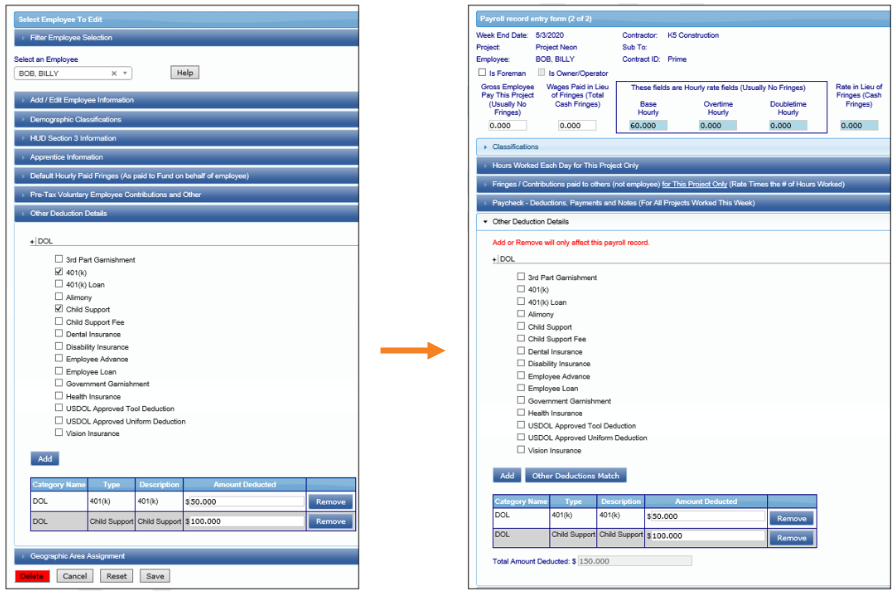The image size is (895, 593).
Task: Toggle the Is Owner/Operator checkbox
Action: [x=542, y=72]
